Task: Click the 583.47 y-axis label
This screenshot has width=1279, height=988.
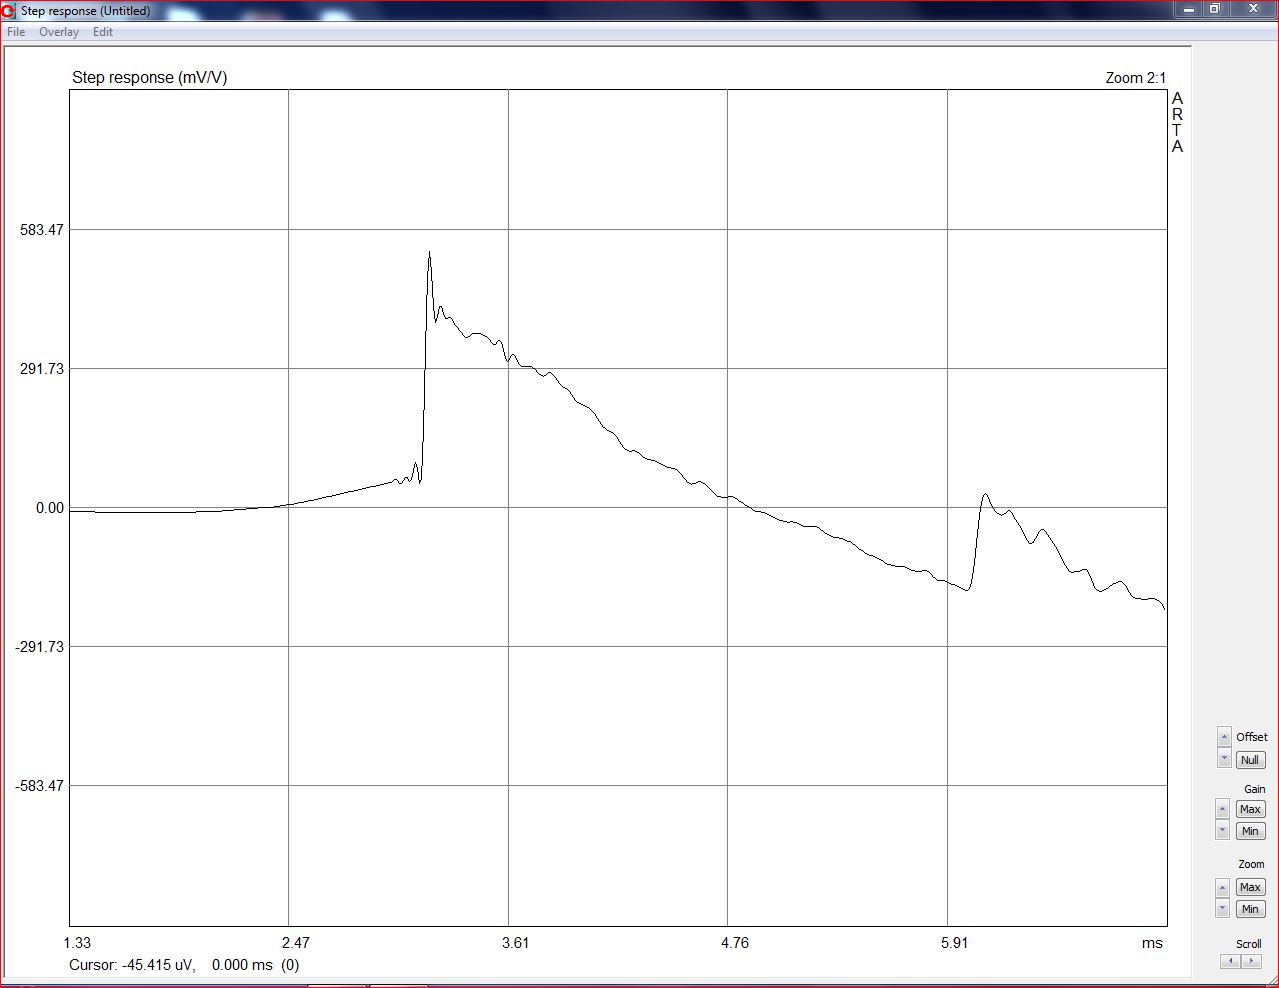Action: pos(42,230)
